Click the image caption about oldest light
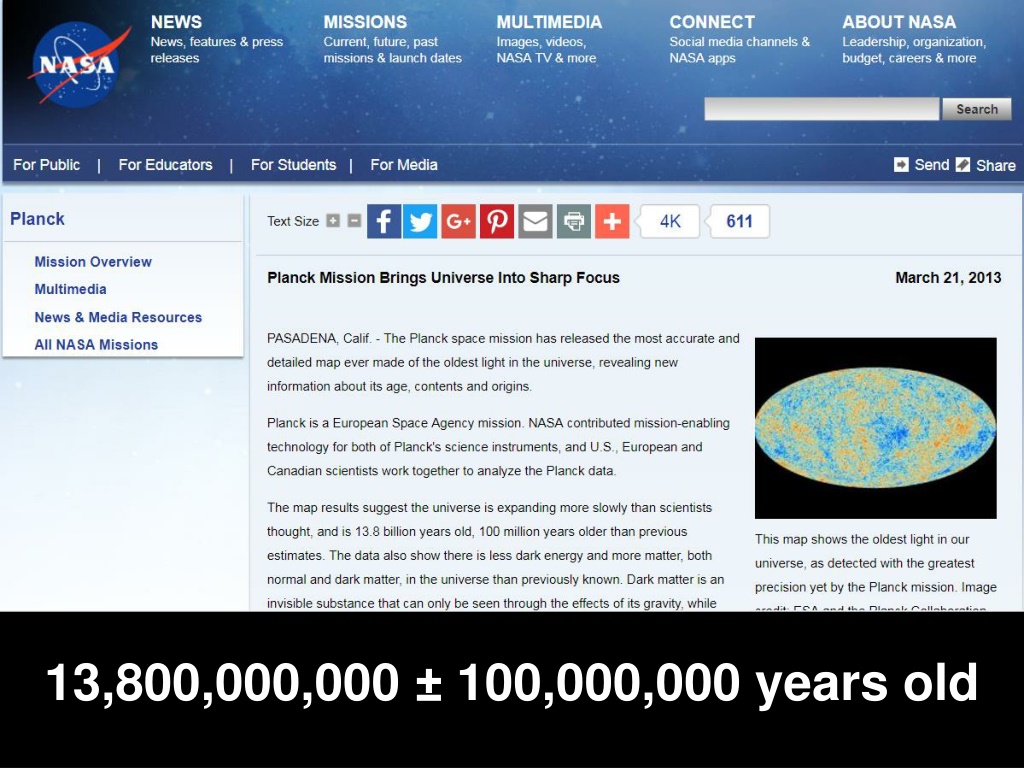The width and height of the screenshot is (1024, 768). point(876,571)
